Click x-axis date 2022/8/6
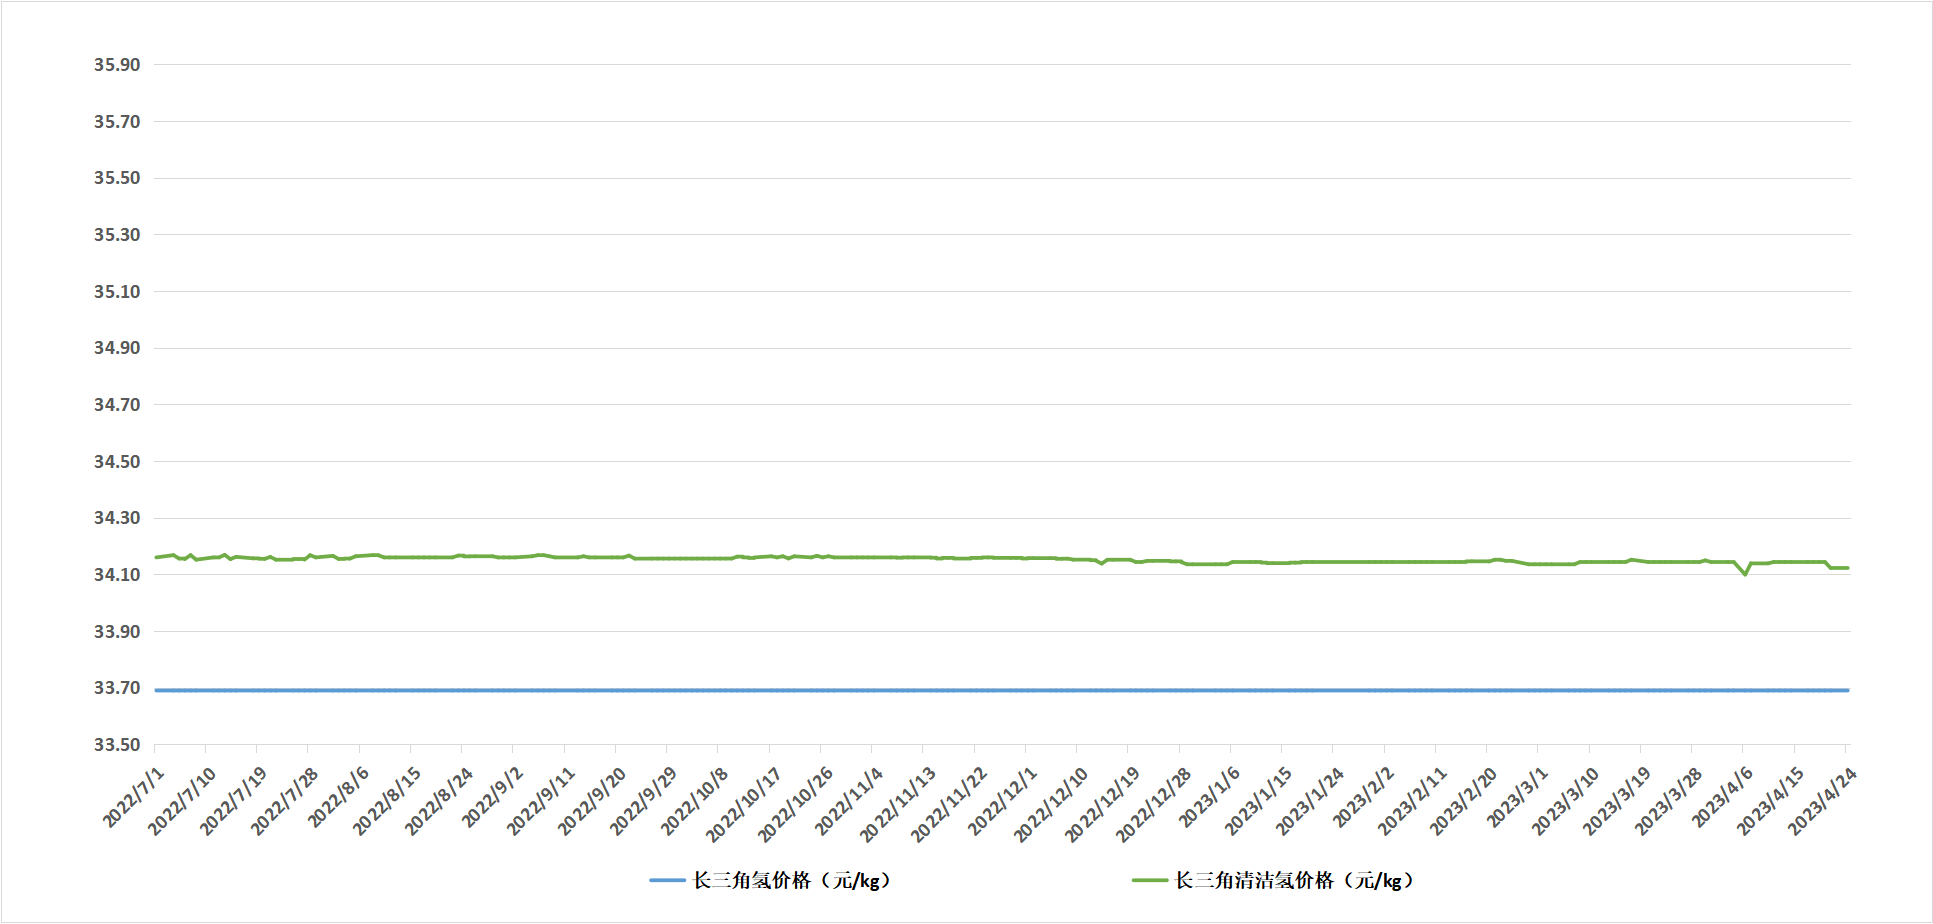Viewport: 1933px width, 924px height. (338, 798)
